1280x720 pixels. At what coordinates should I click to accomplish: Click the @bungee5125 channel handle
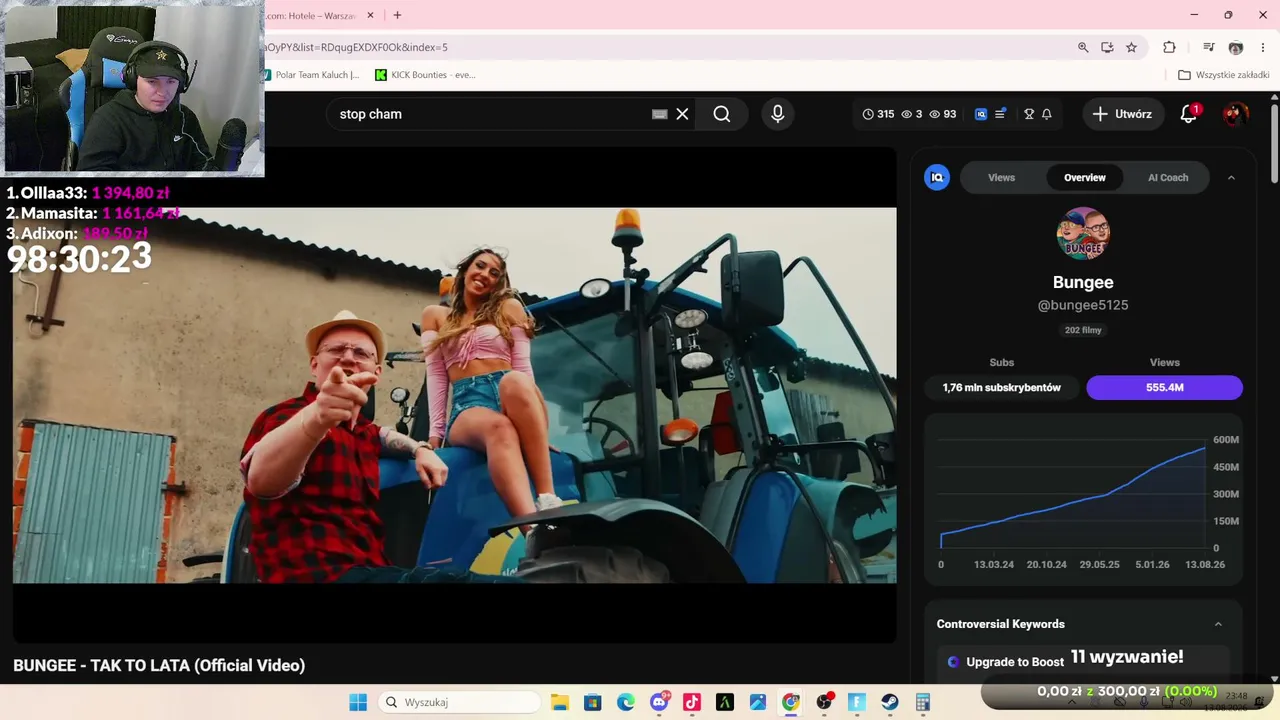click(x=1083, y=305)
